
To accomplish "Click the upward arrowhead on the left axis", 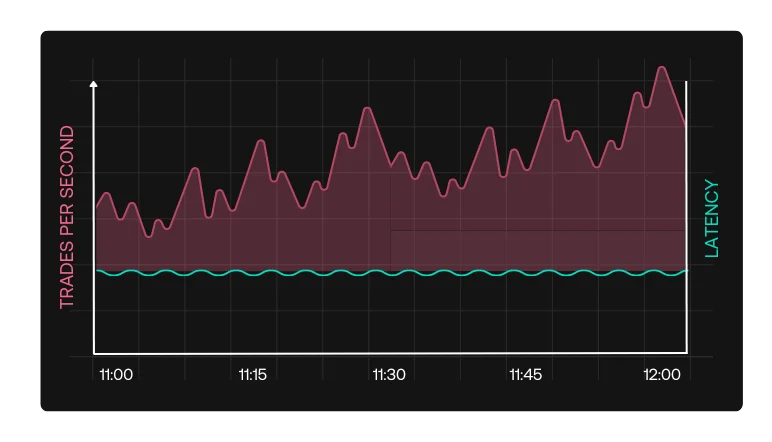I will (94, 84).
